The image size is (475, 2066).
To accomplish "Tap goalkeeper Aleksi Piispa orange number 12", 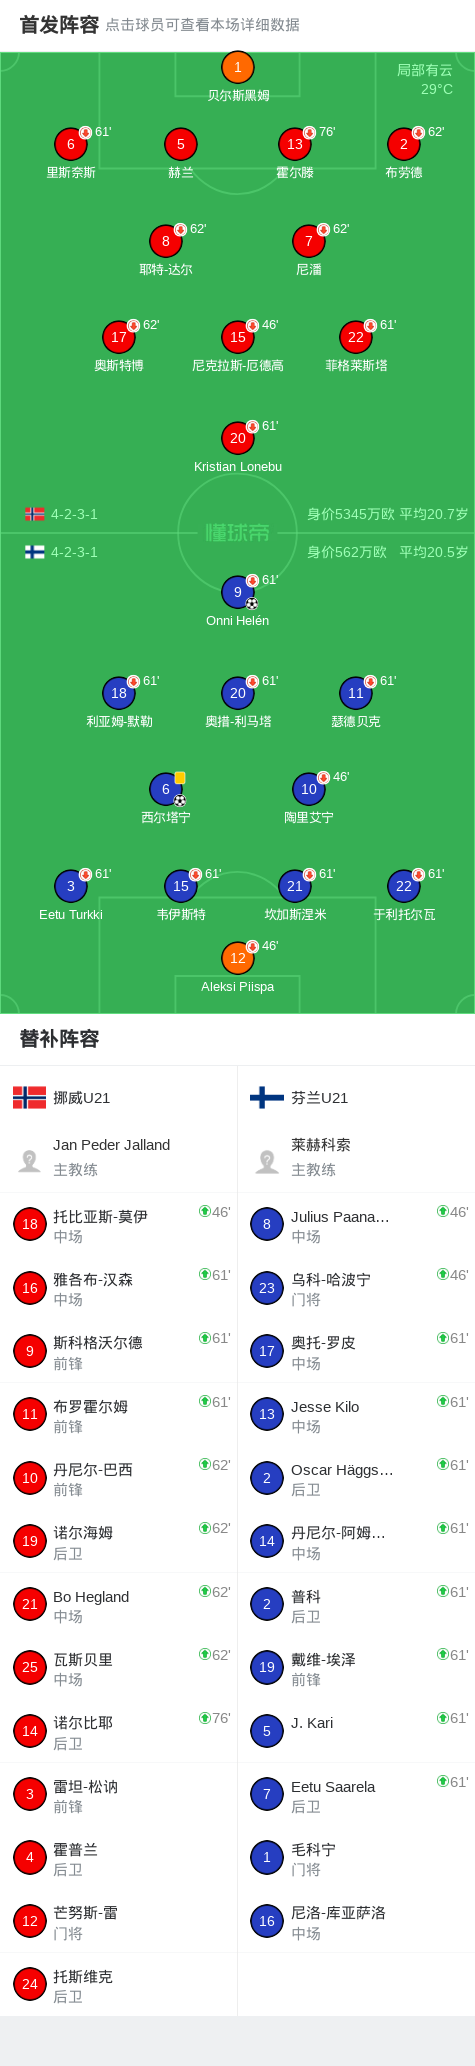I will tap(237, 958).
